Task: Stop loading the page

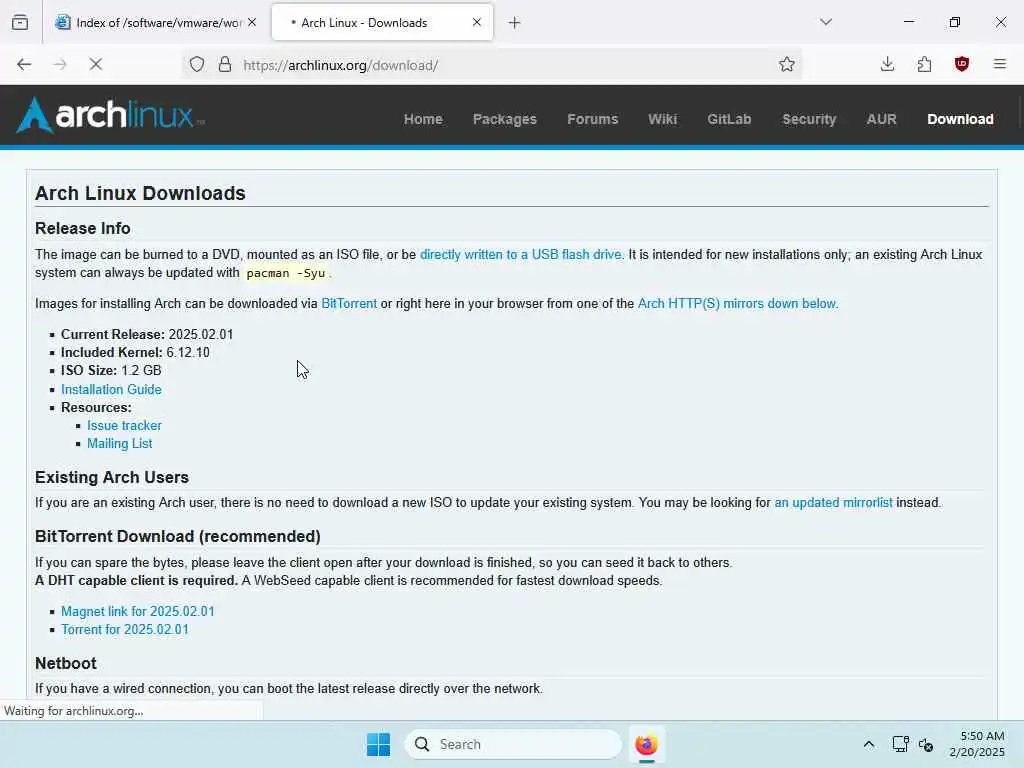Action: click(96, 64)
